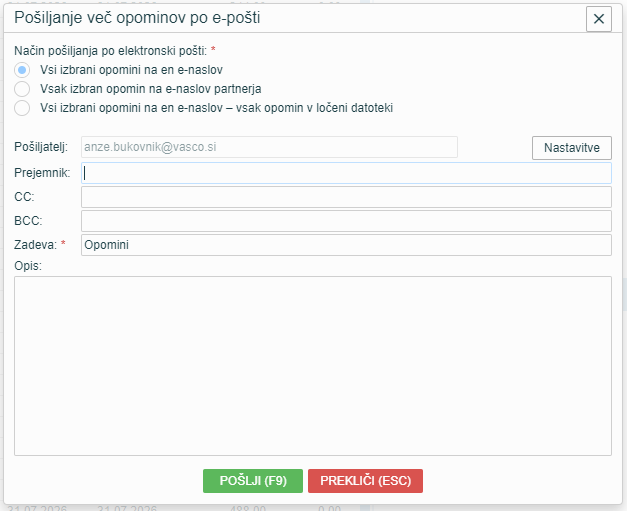Click the 'Zadeva:' label
627x511 pixels.
pos(36,245)
